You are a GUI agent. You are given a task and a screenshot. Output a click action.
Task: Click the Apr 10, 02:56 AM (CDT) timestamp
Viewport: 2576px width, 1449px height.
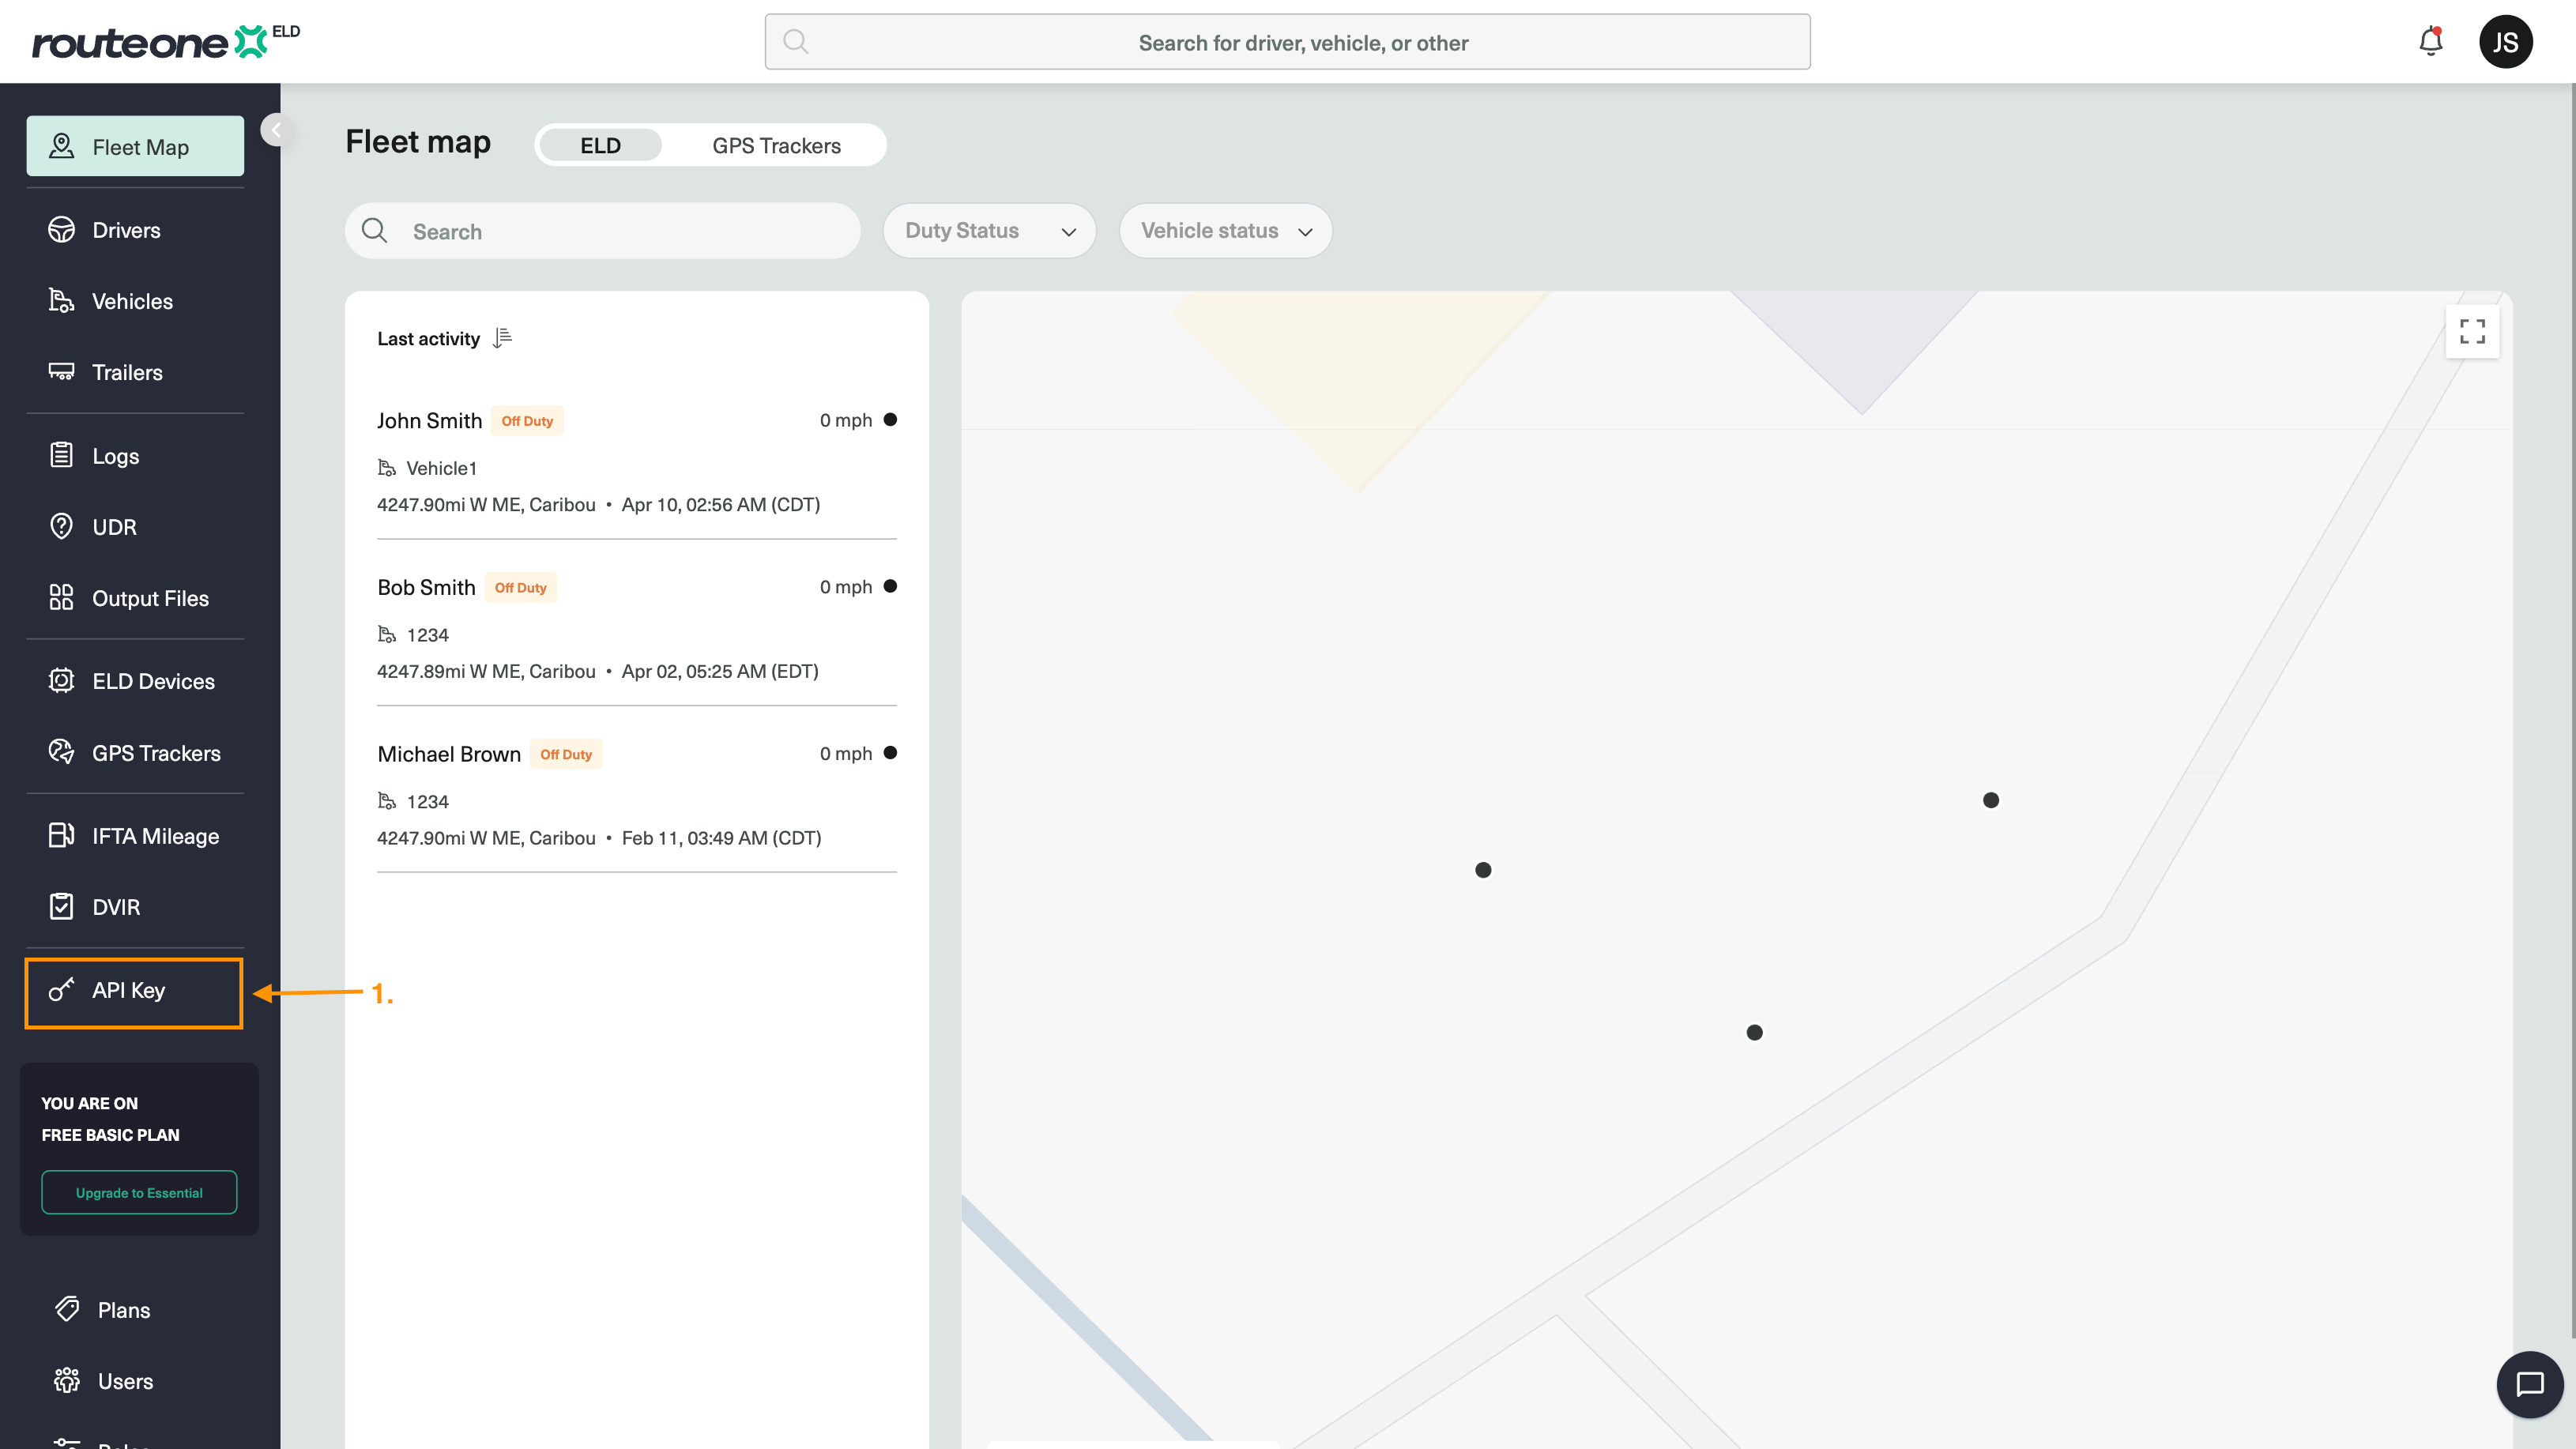pyautogui.click(x=721, y=504)
